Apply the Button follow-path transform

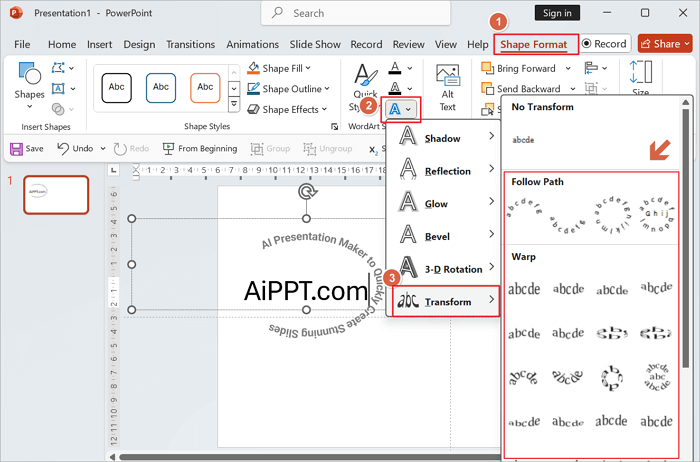(656, 214)
